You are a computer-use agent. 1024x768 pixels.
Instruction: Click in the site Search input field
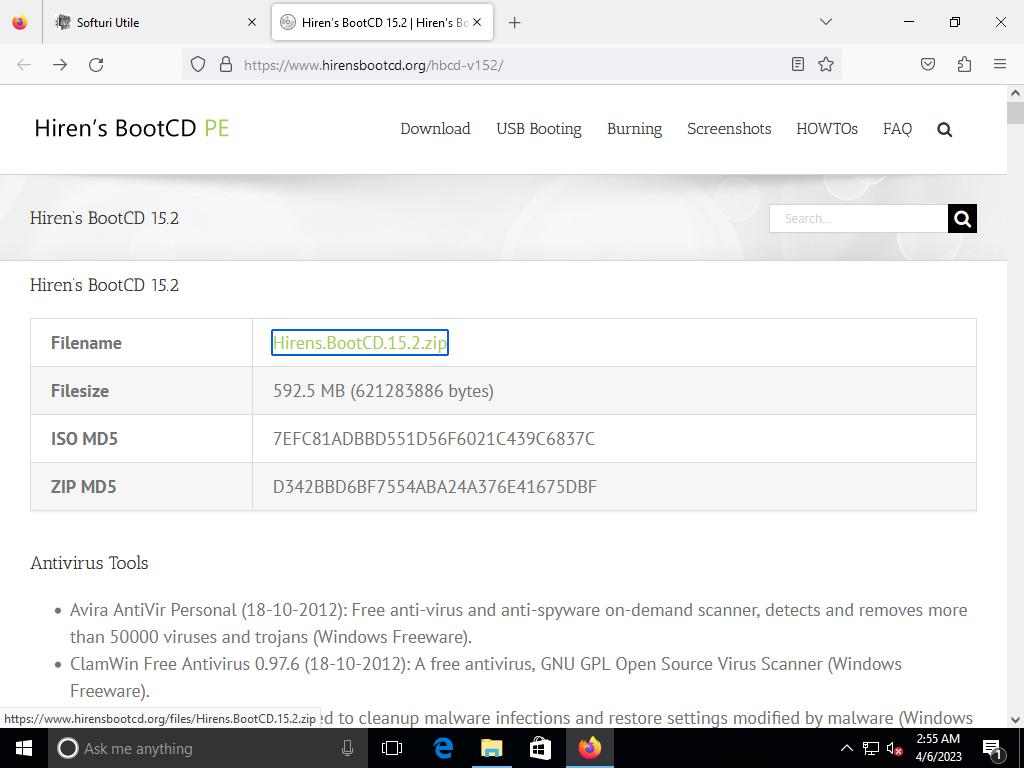(x=857, y=218)
